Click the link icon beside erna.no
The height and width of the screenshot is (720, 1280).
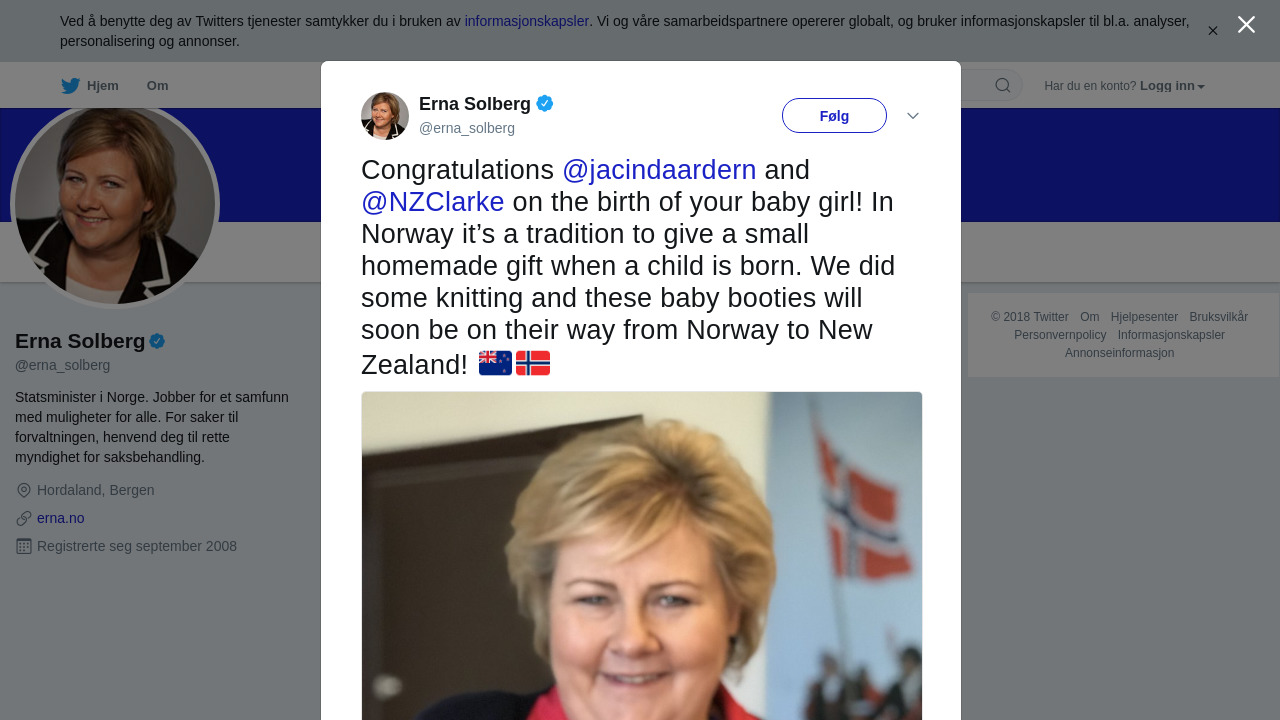24,518
